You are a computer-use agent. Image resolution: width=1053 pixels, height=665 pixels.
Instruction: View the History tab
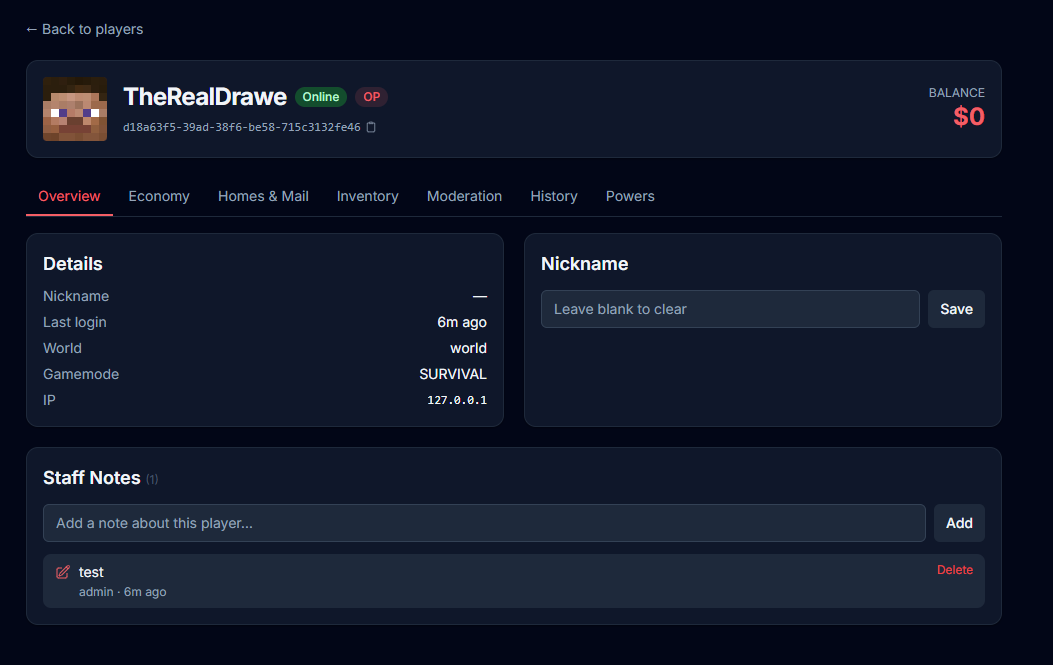click(x=554, y=196)
